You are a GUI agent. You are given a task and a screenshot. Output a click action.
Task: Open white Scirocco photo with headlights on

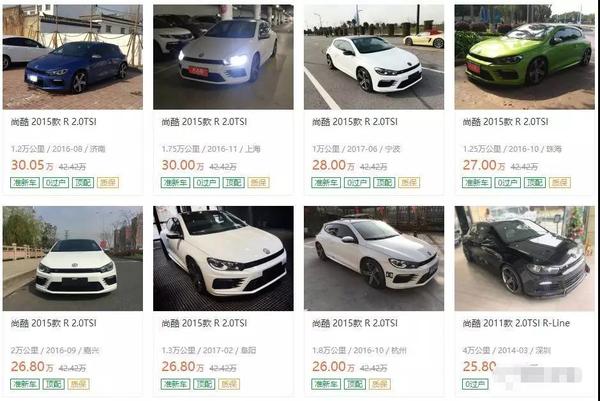223,57
